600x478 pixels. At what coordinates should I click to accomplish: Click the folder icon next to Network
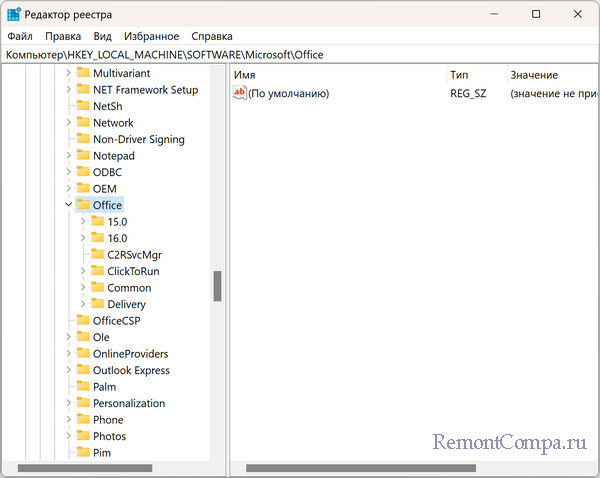pyautogui.click(x=83, y=122)
